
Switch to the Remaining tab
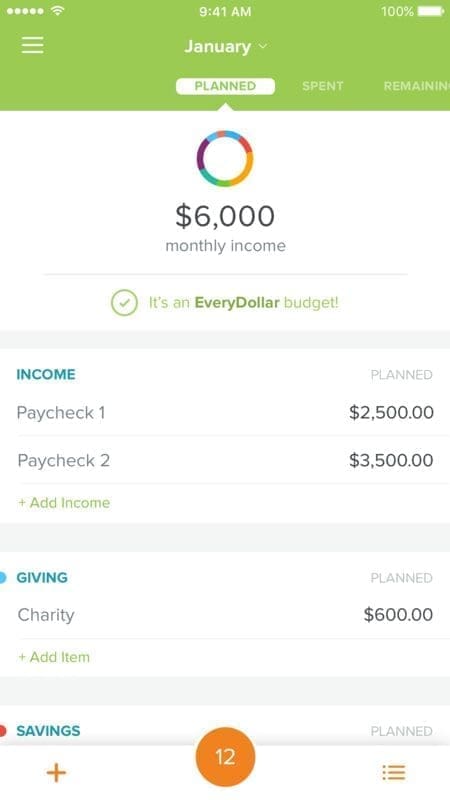[x=416, y=86]
